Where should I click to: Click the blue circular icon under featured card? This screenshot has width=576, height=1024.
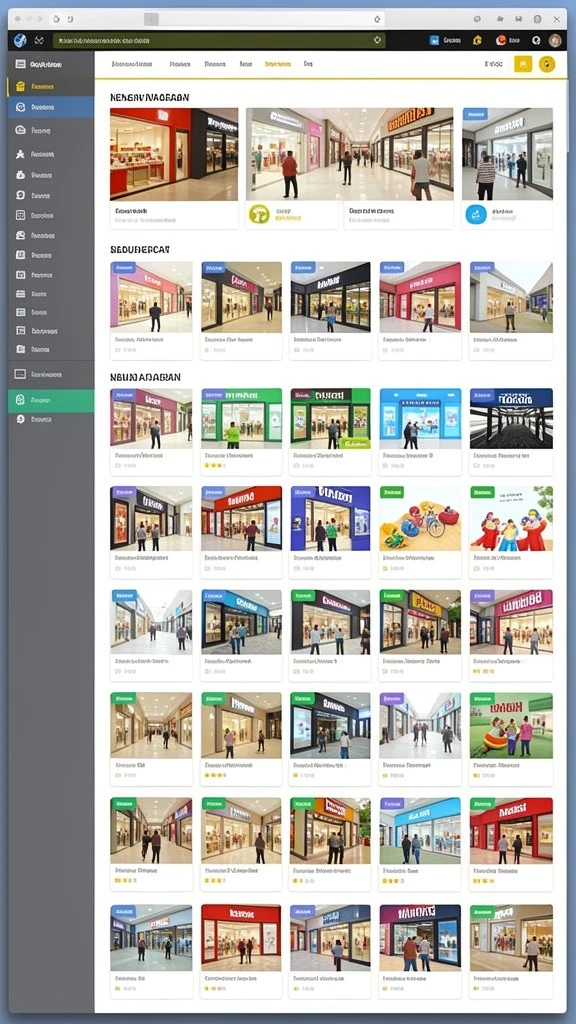pyautogui.click(x=475, y=214)
